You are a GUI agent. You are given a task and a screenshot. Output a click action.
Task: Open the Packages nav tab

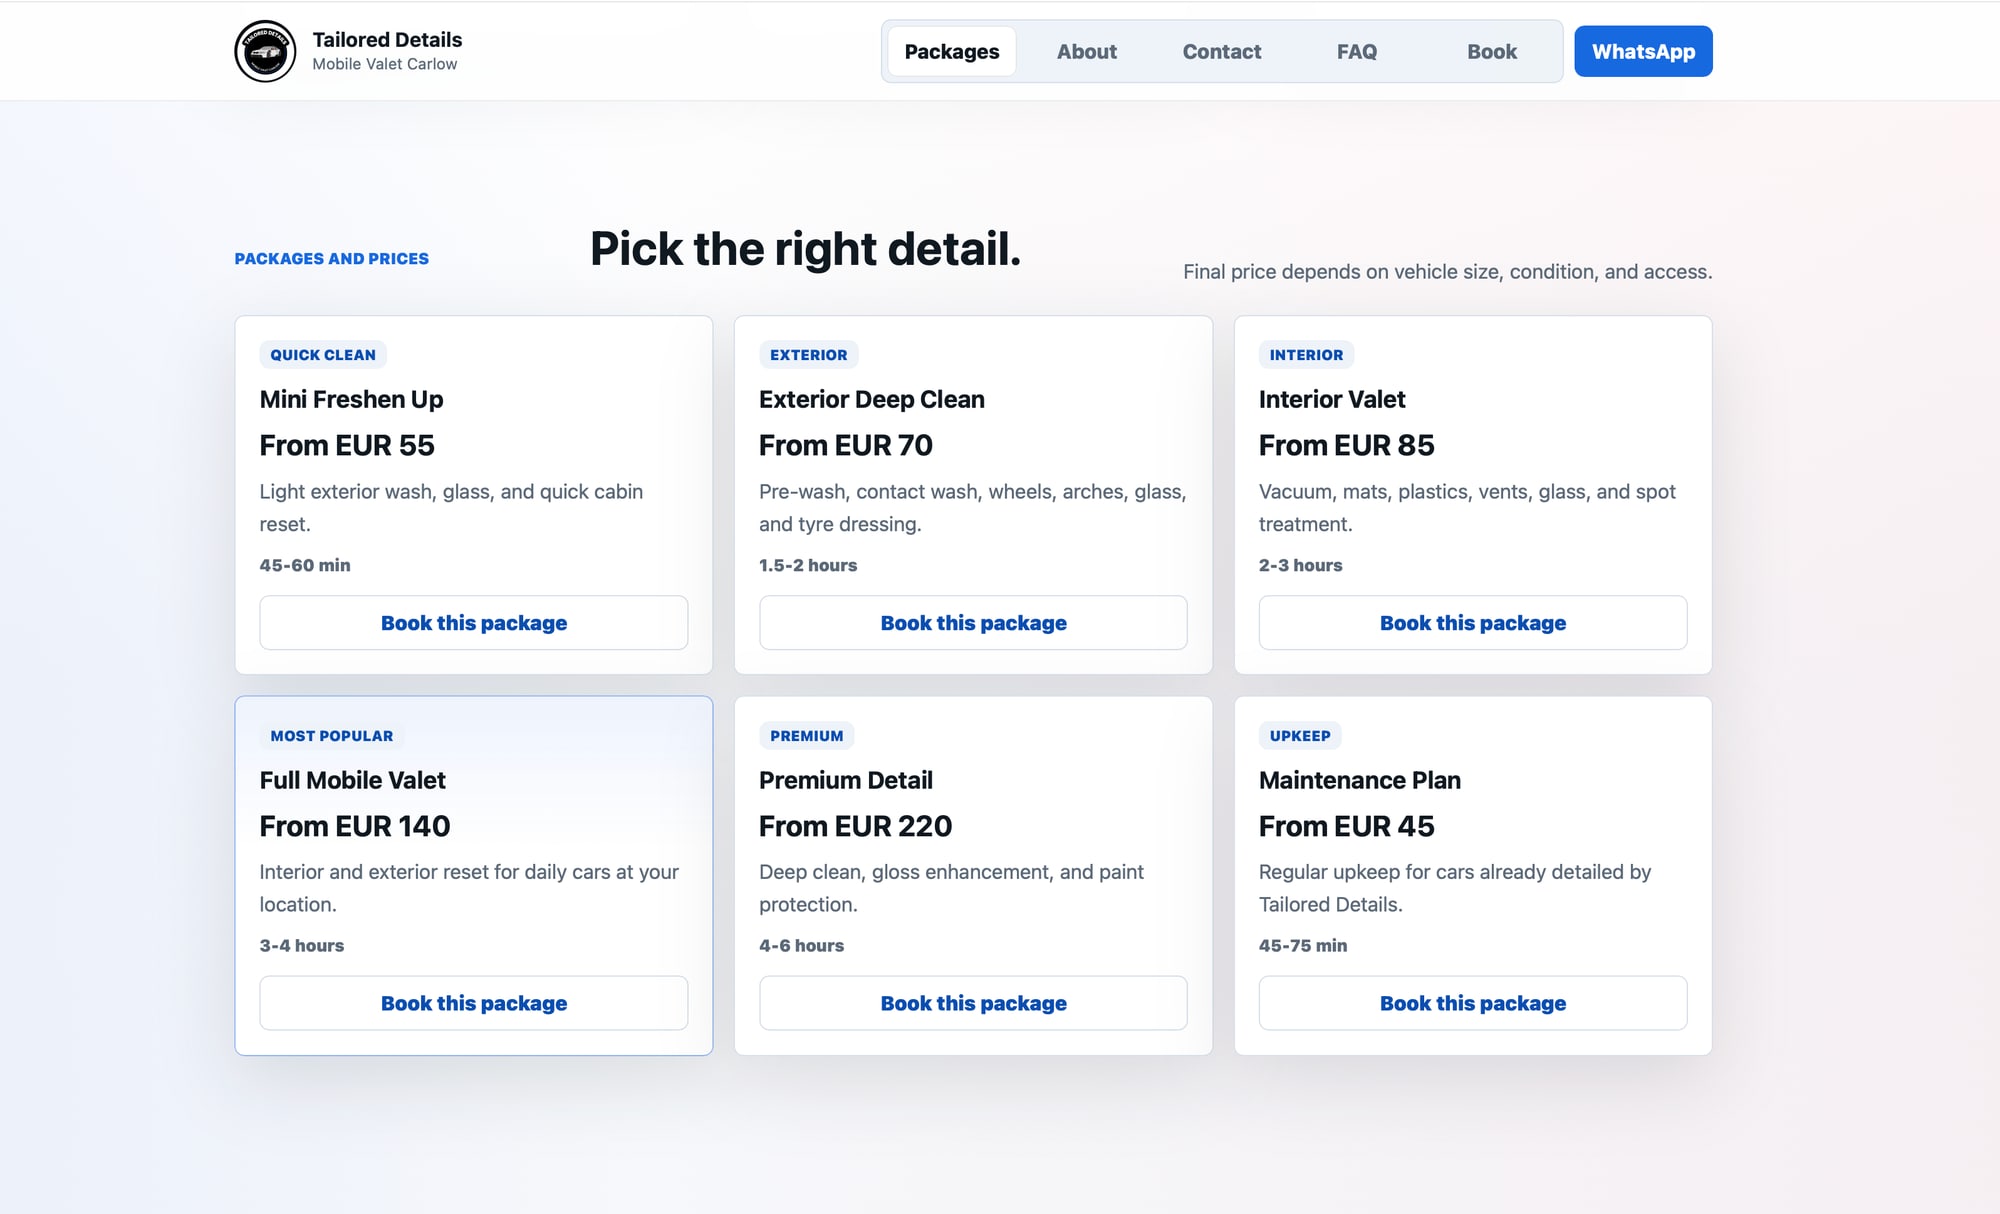(951, 51)
